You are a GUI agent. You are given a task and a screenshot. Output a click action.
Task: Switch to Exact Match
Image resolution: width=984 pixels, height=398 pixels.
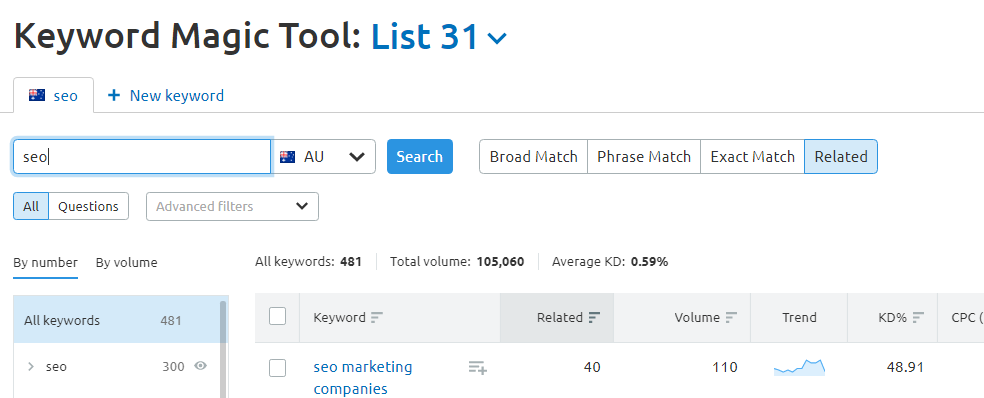tap(752, 156)
